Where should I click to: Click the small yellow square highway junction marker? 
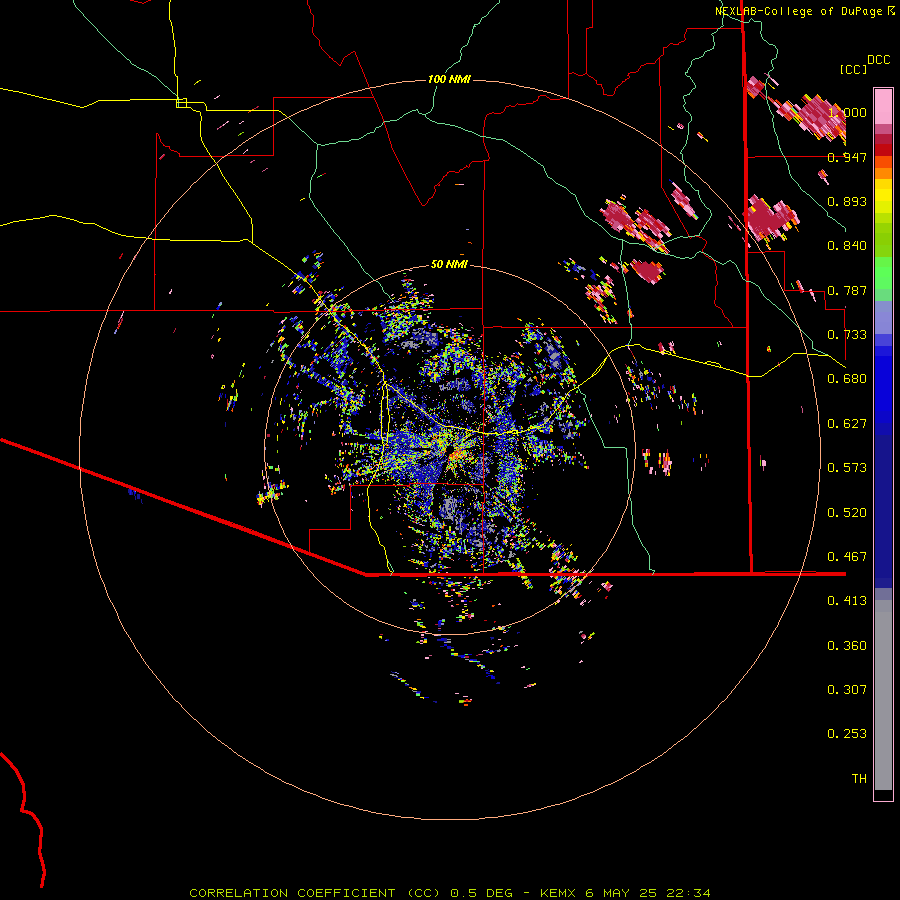click(x=181, y=103)
